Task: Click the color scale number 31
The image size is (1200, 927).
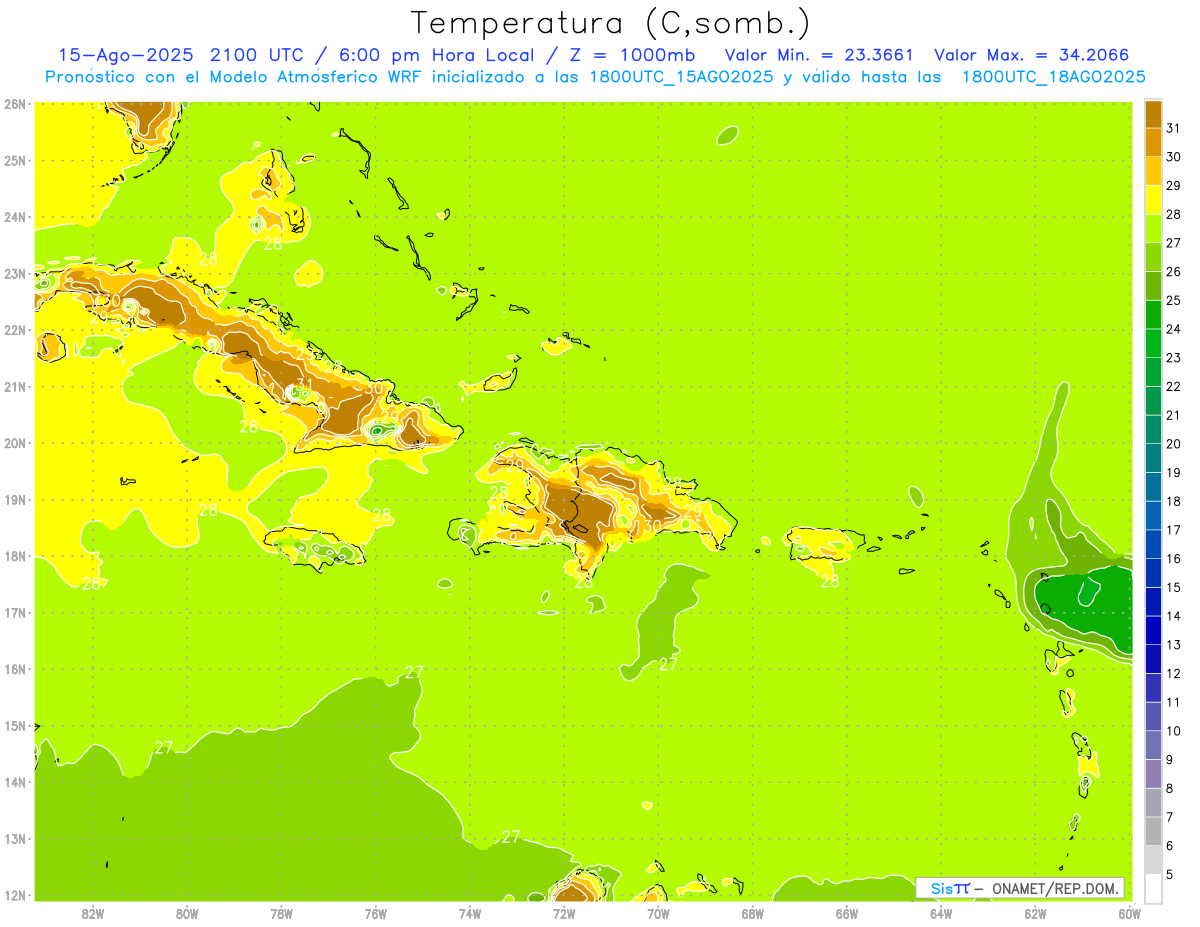Action: [x=1173, y=128]
